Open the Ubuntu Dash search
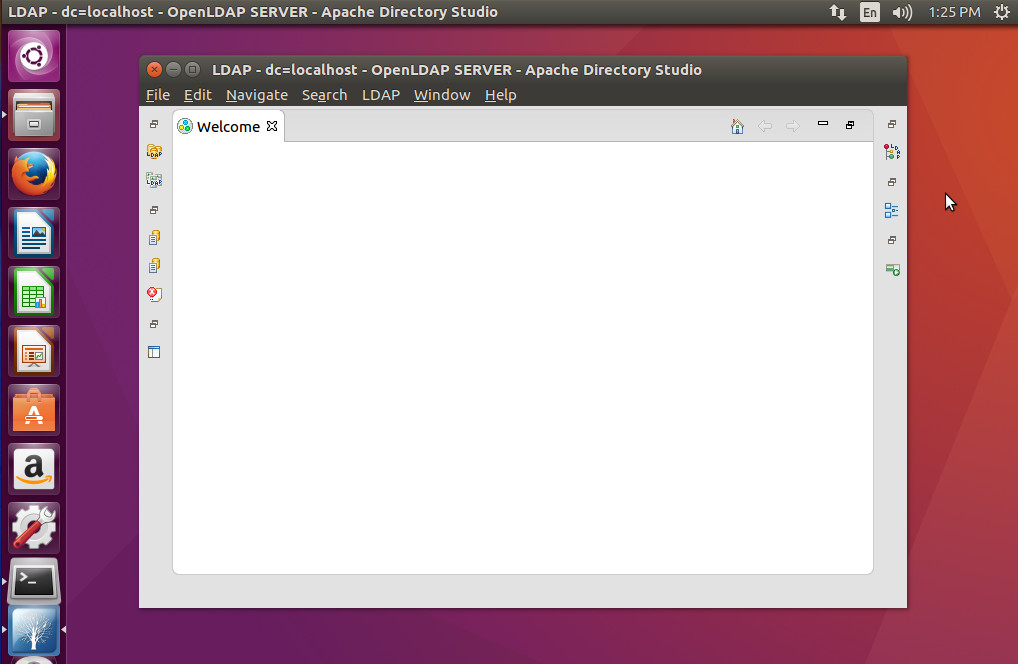 click(34, 56)
